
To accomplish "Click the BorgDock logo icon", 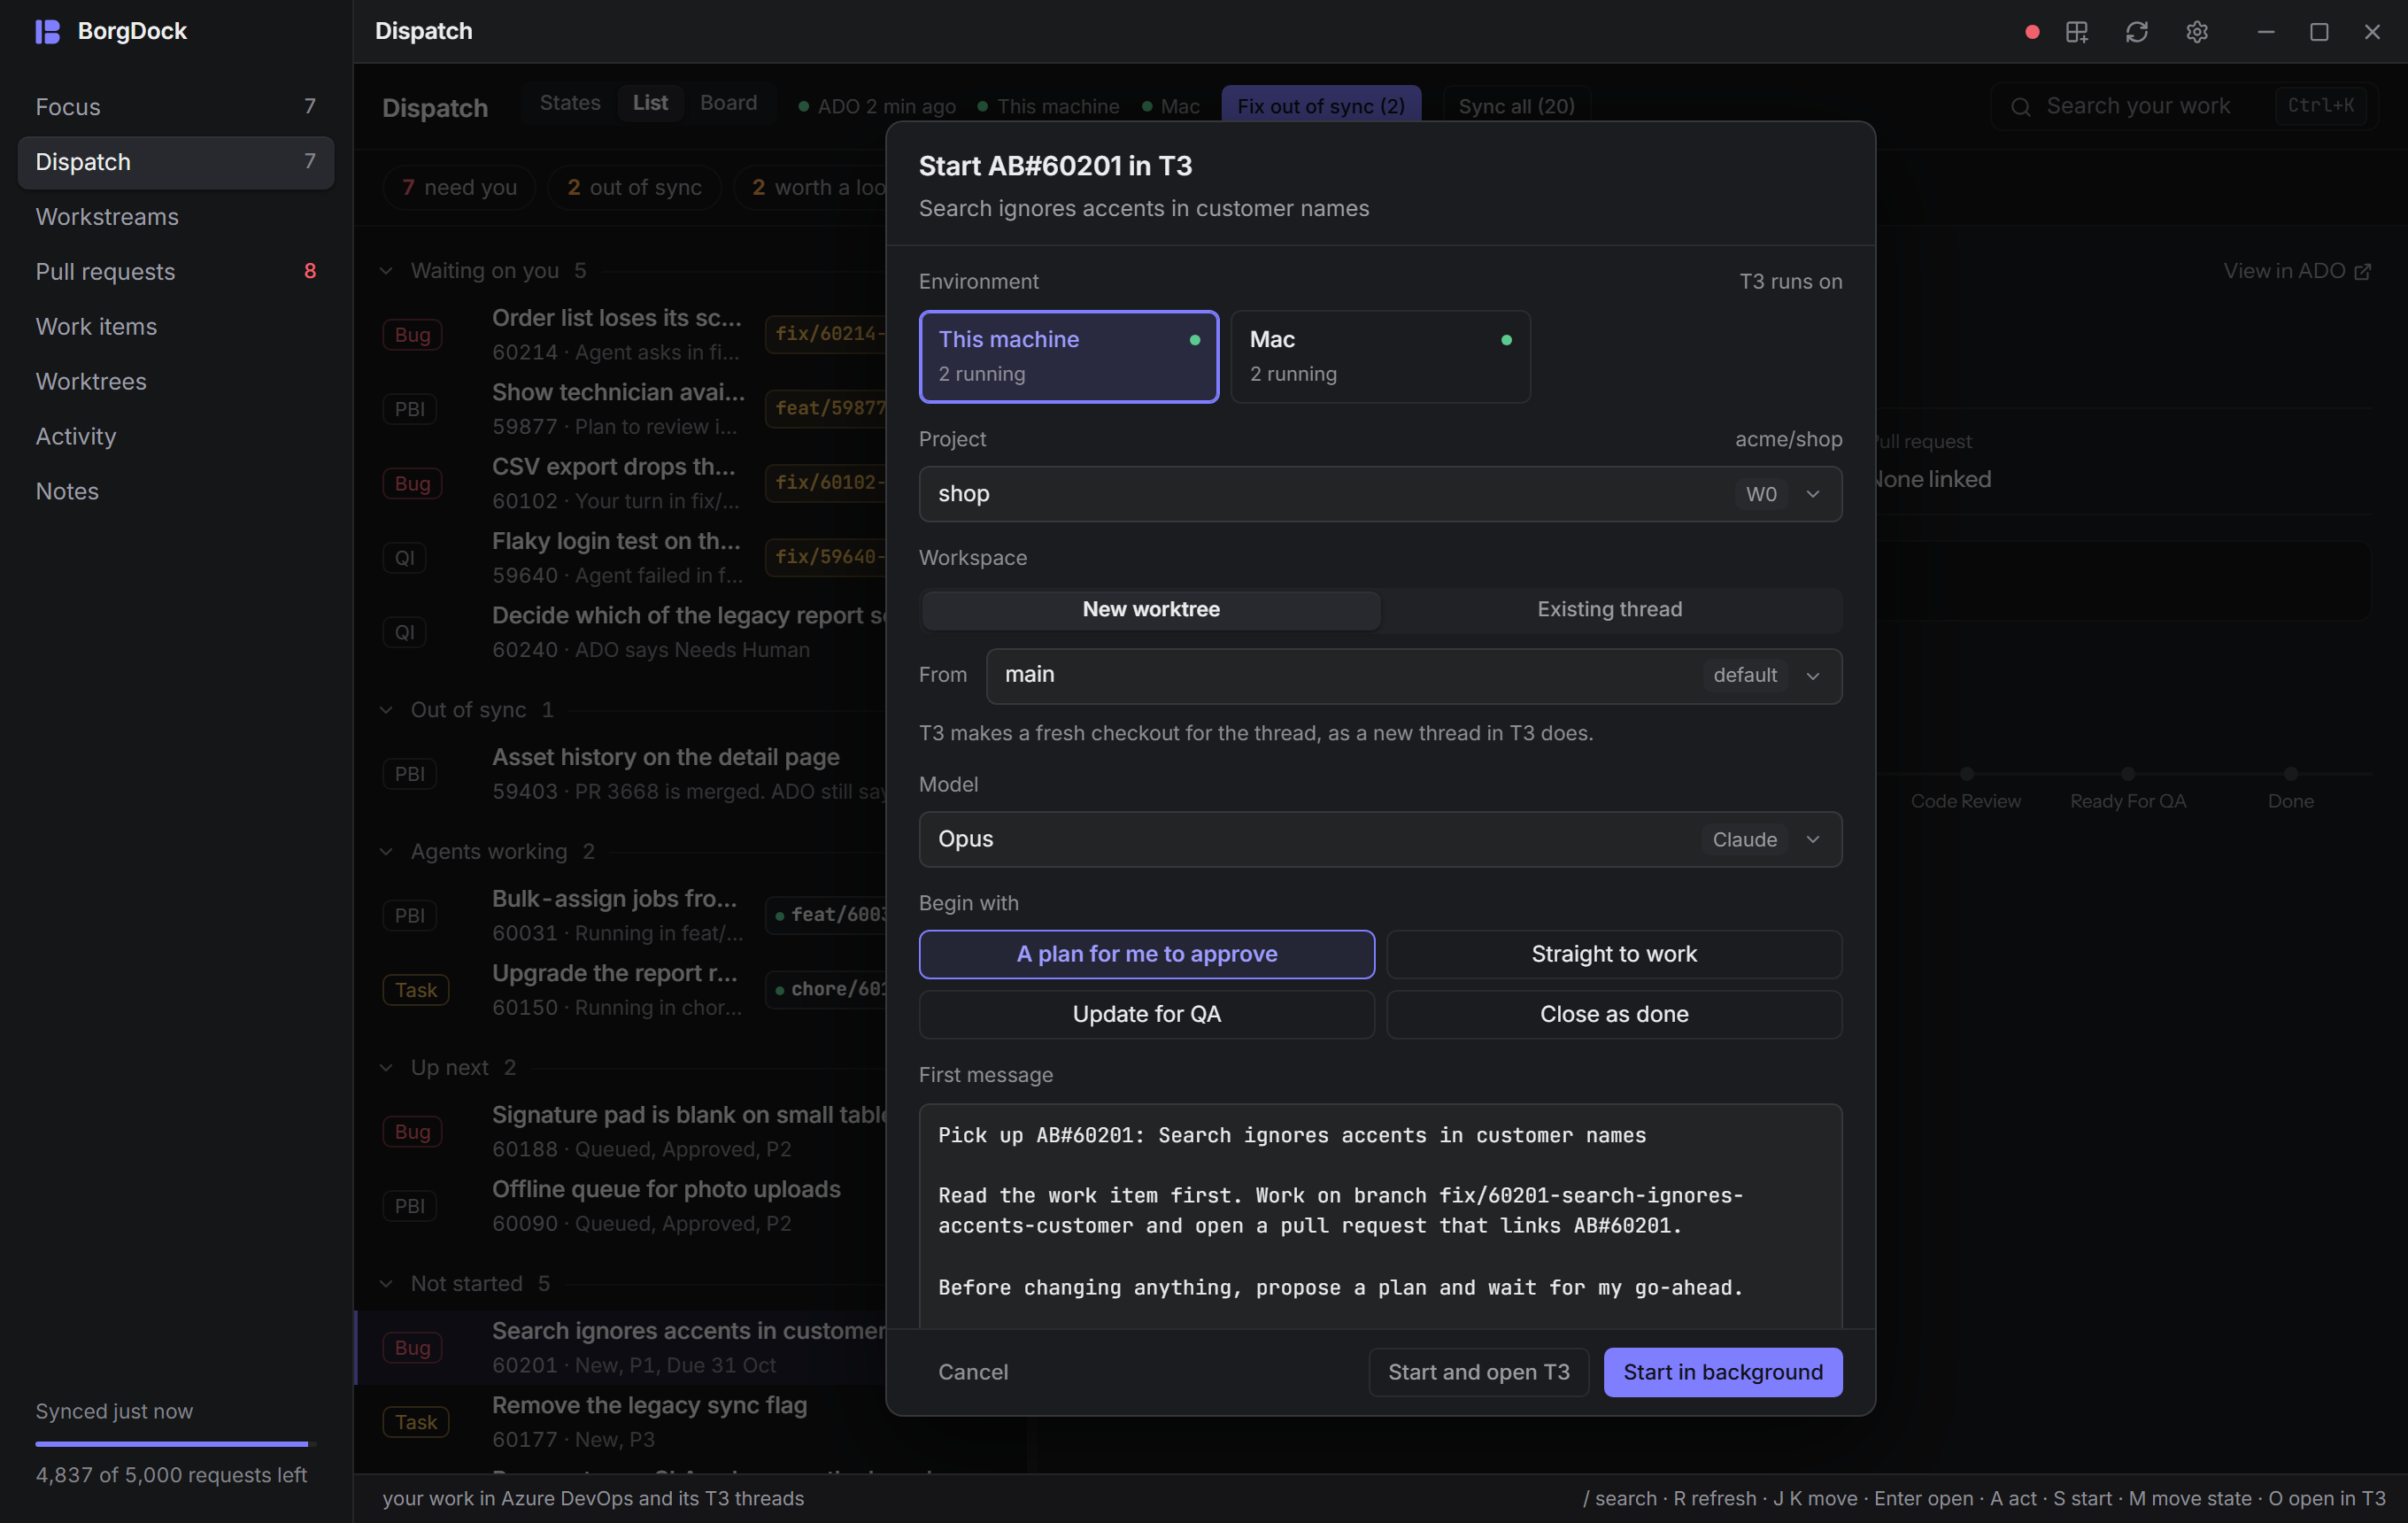I will pyautogui.click(x=47, y=31).
